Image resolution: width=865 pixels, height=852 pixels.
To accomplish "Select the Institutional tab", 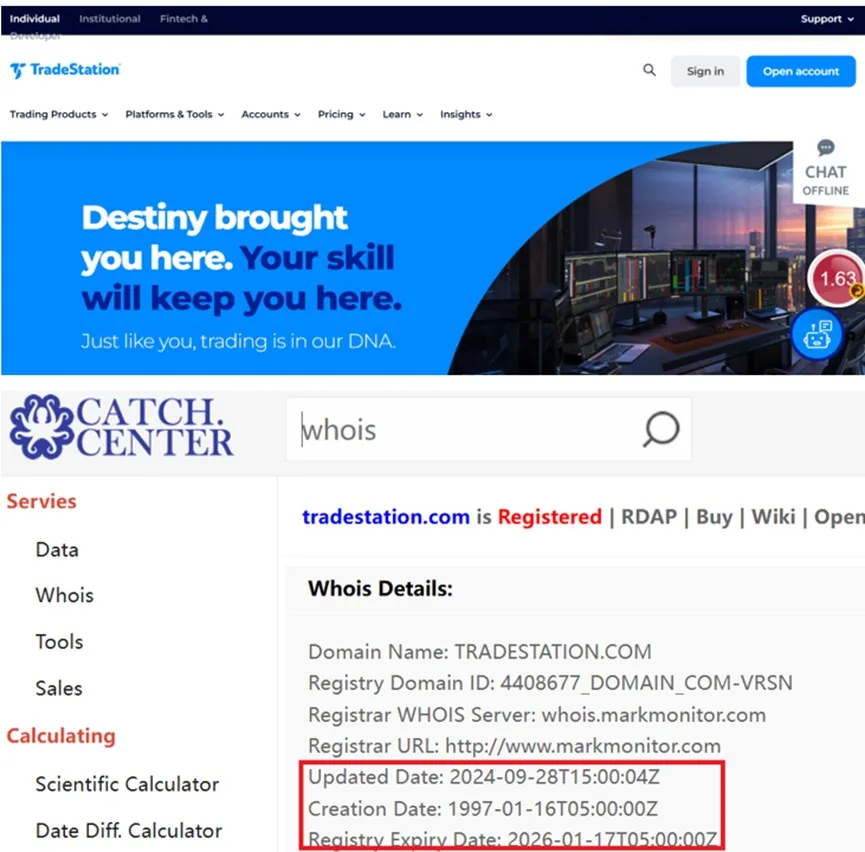I will tap(110, 19).
